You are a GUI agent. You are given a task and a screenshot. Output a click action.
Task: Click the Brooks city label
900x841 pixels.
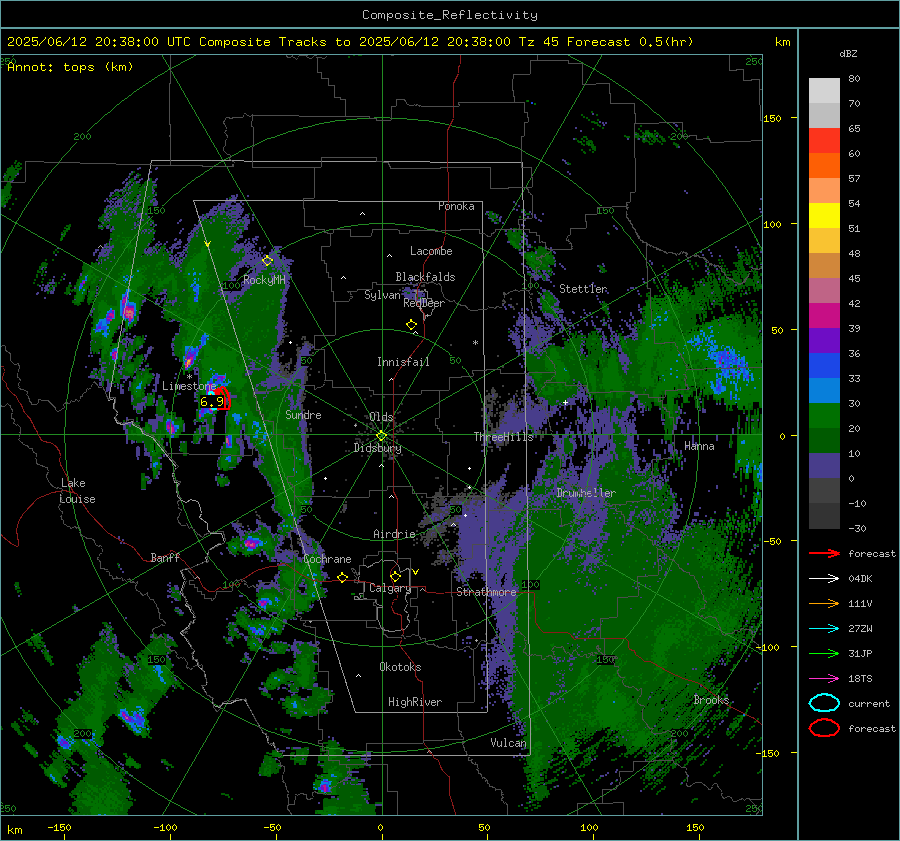[711, 700]
